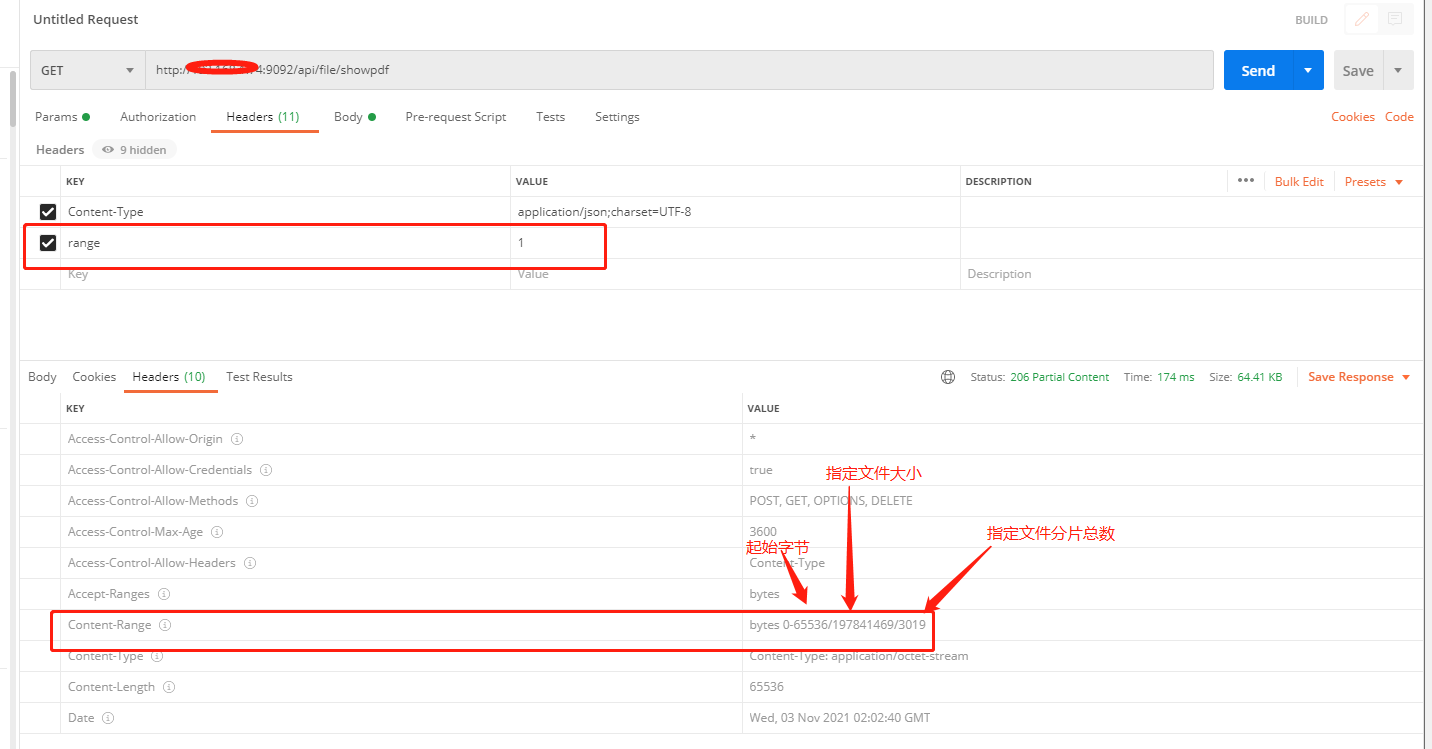Screen dimensions: 1432x749
Task: Switch to the Pre-request Script tab
Action: pyautogui.click(x=455, y=116)
